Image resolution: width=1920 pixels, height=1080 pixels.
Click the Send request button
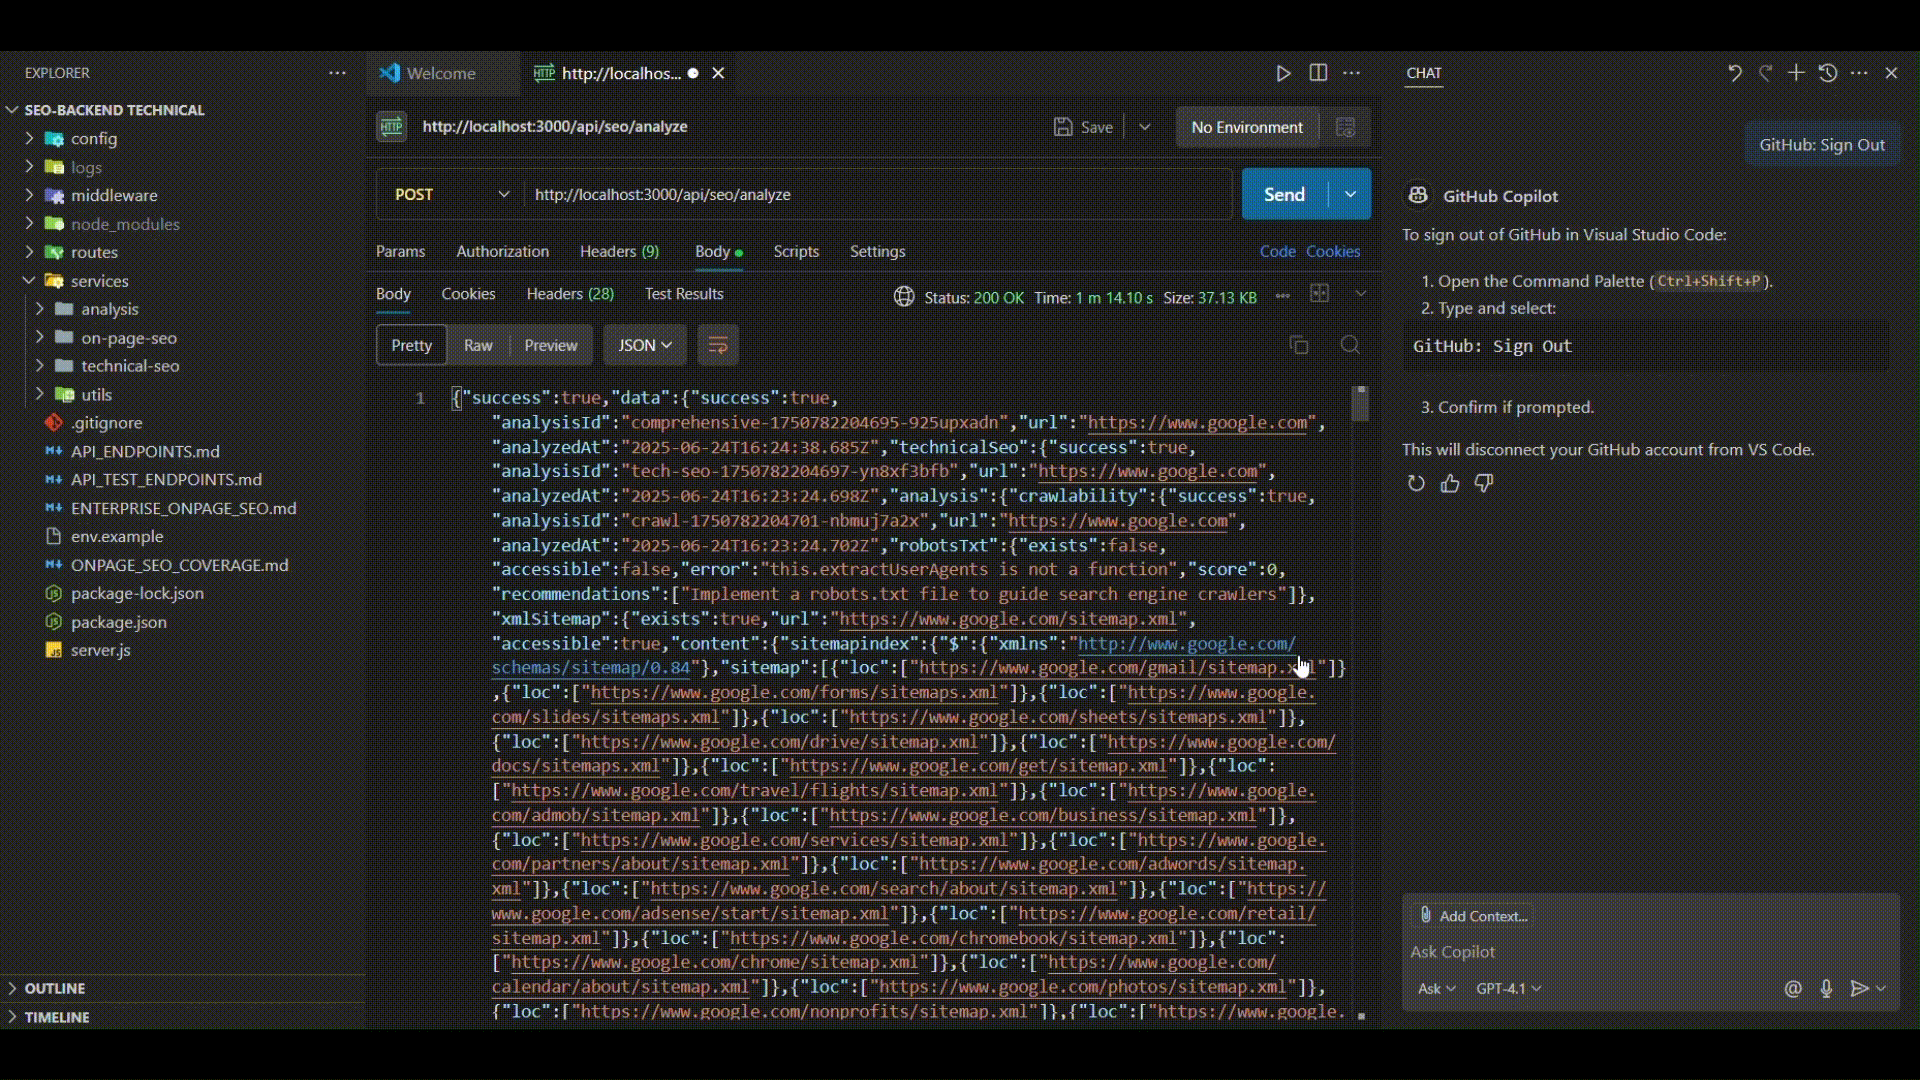(1285, 194)
